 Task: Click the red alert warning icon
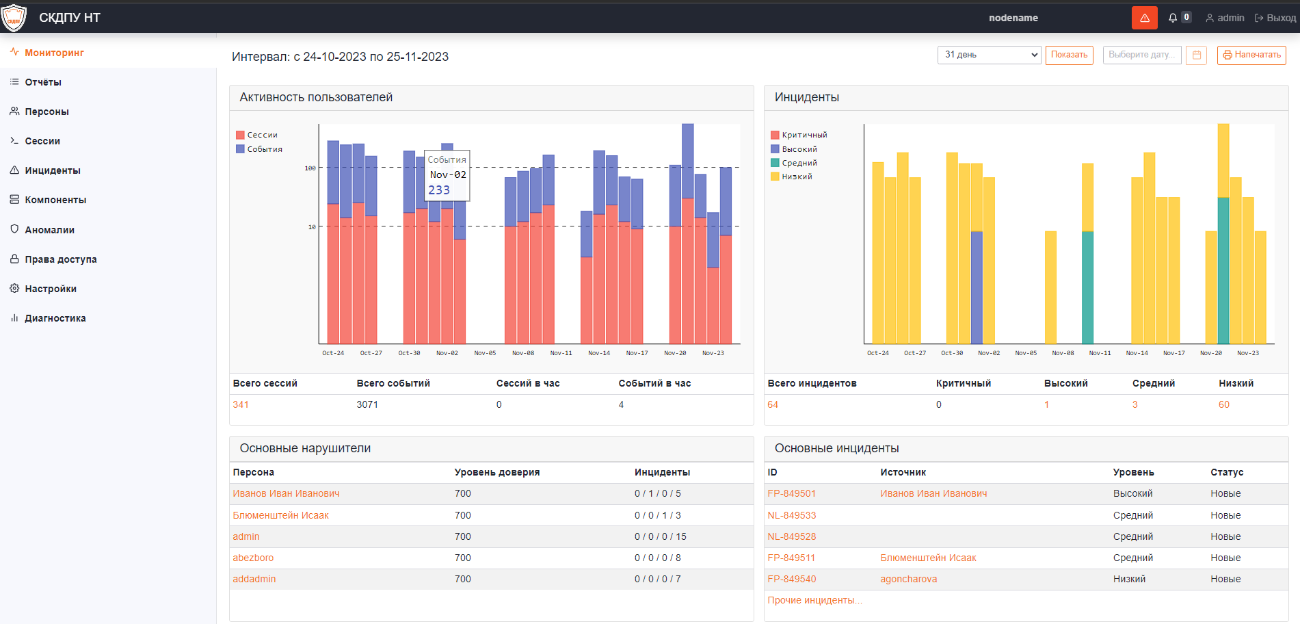tap(1144, 18)
